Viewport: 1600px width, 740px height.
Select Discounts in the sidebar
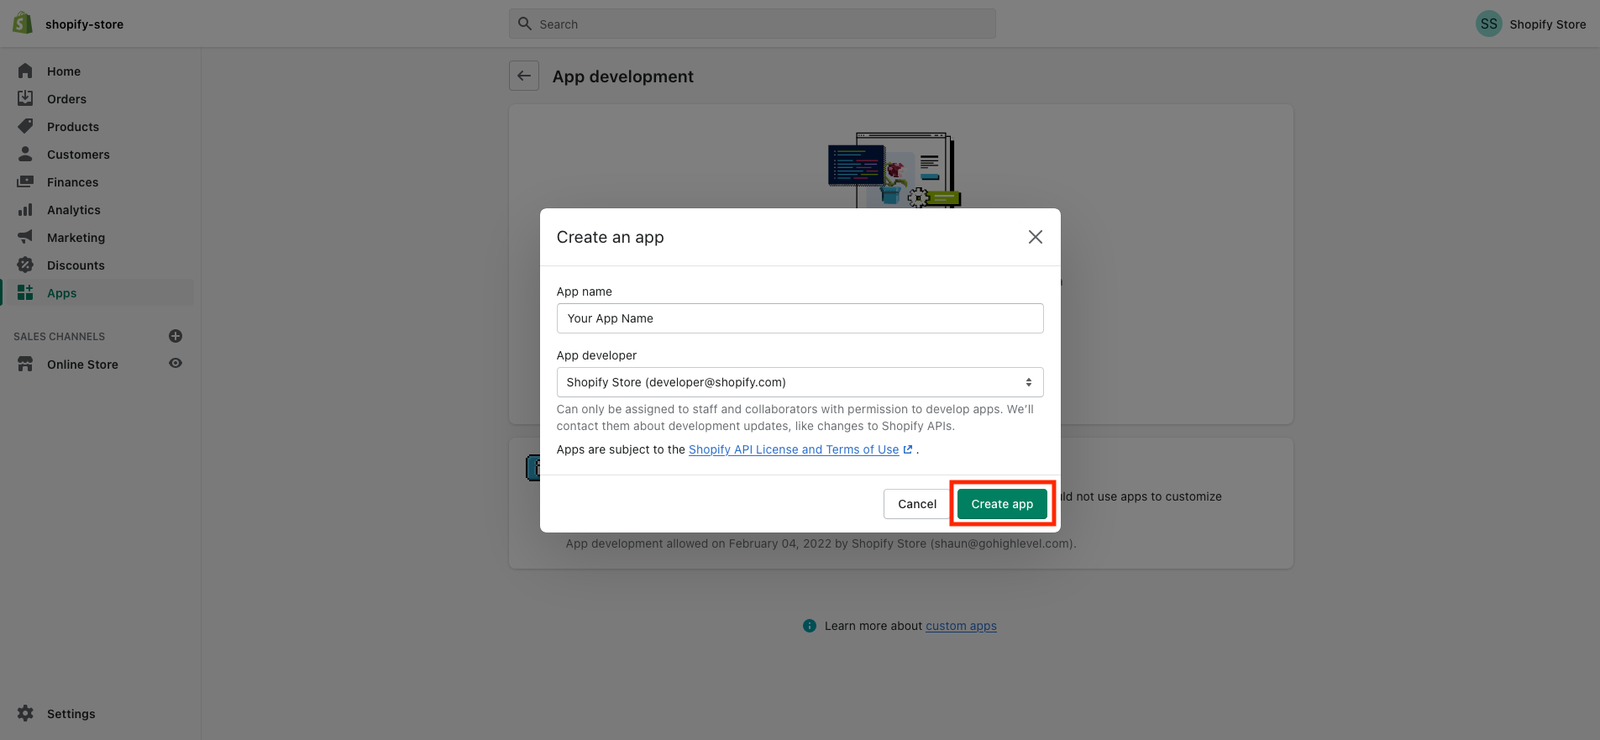click(75, 265)
